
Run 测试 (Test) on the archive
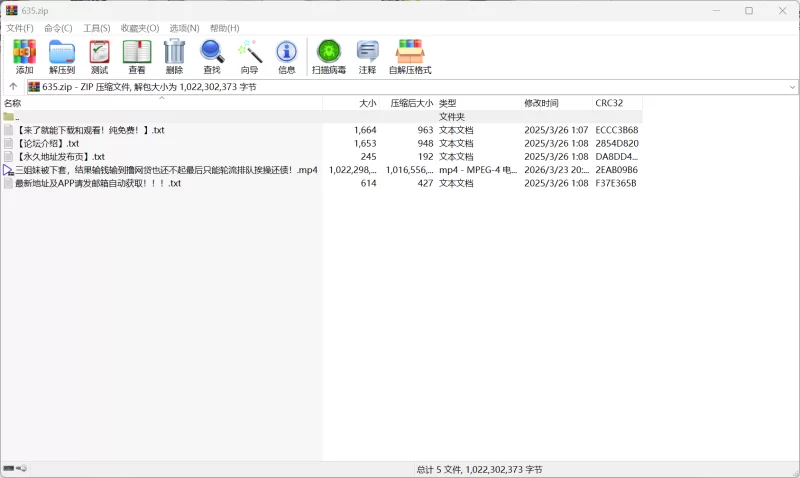pos(99,56)
